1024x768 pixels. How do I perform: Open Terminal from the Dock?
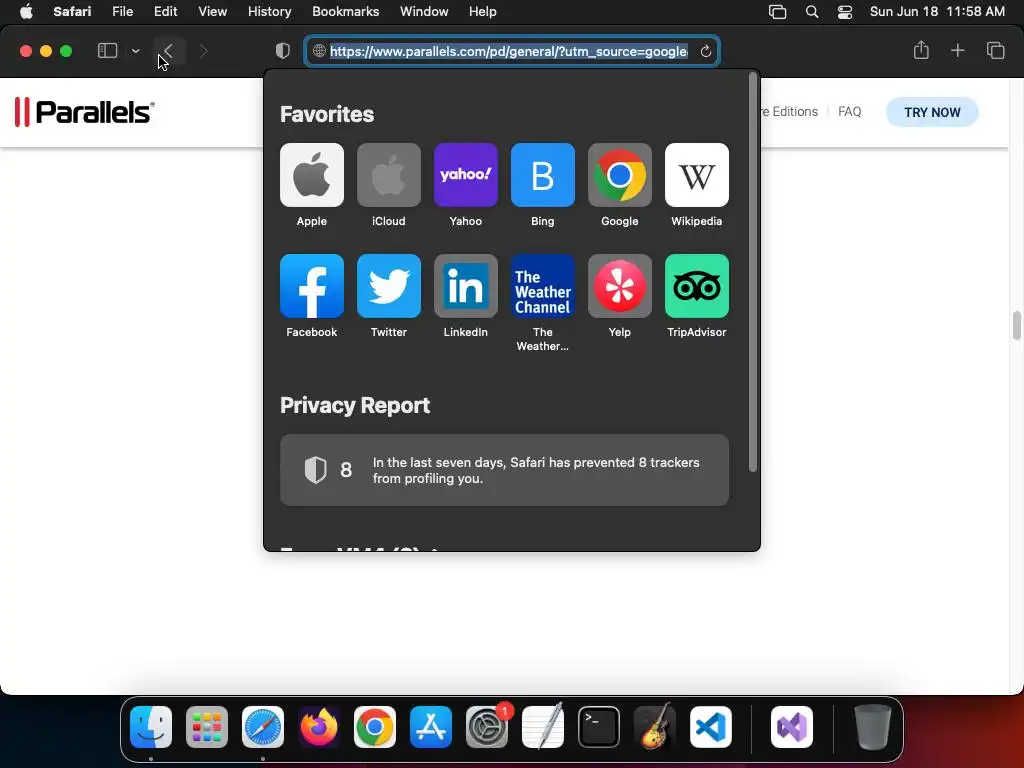599,727
